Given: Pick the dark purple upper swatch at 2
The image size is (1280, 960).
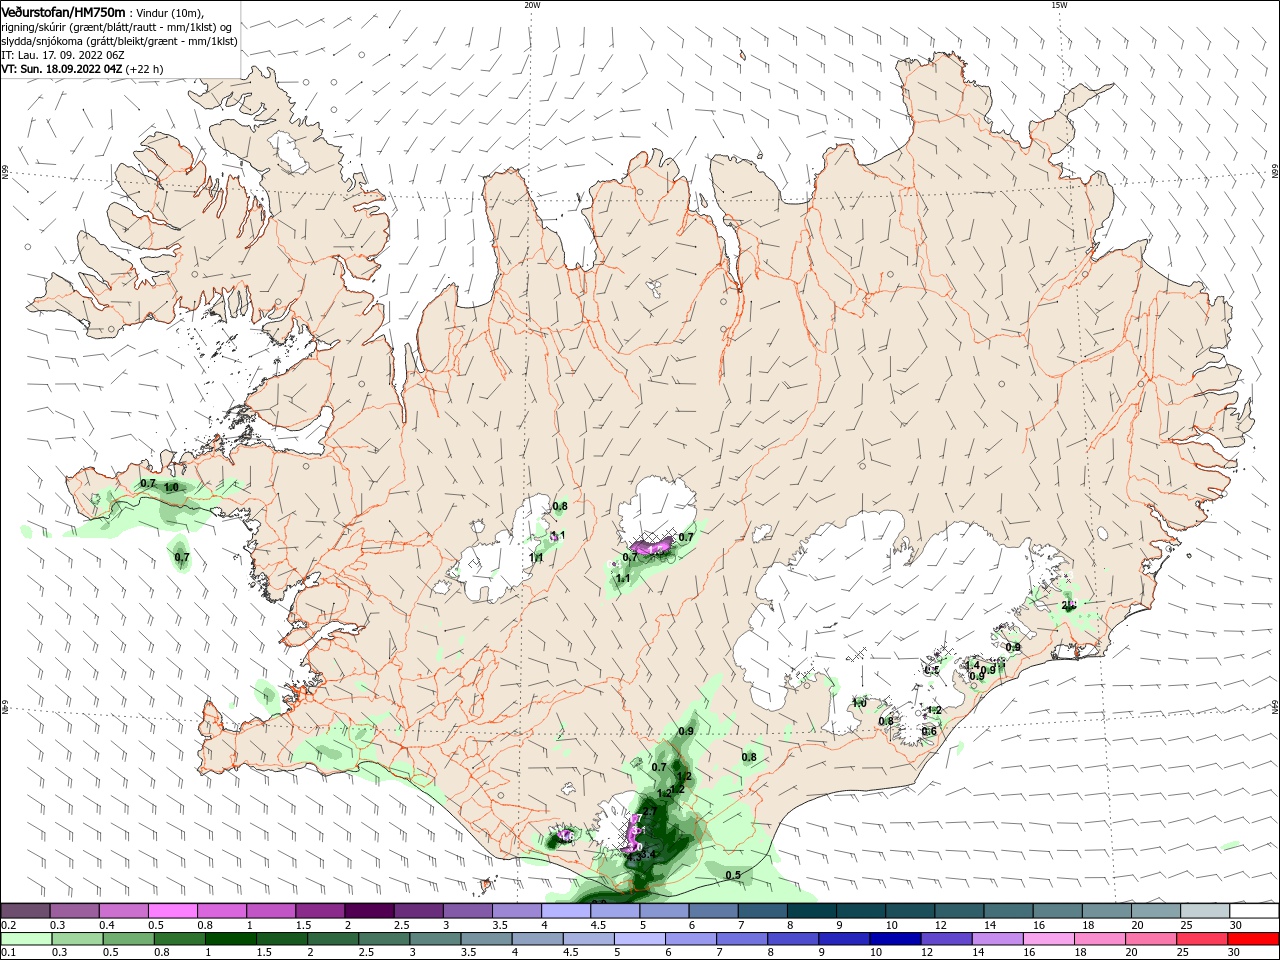Looking at the screenshot, I should coord(369,911).
